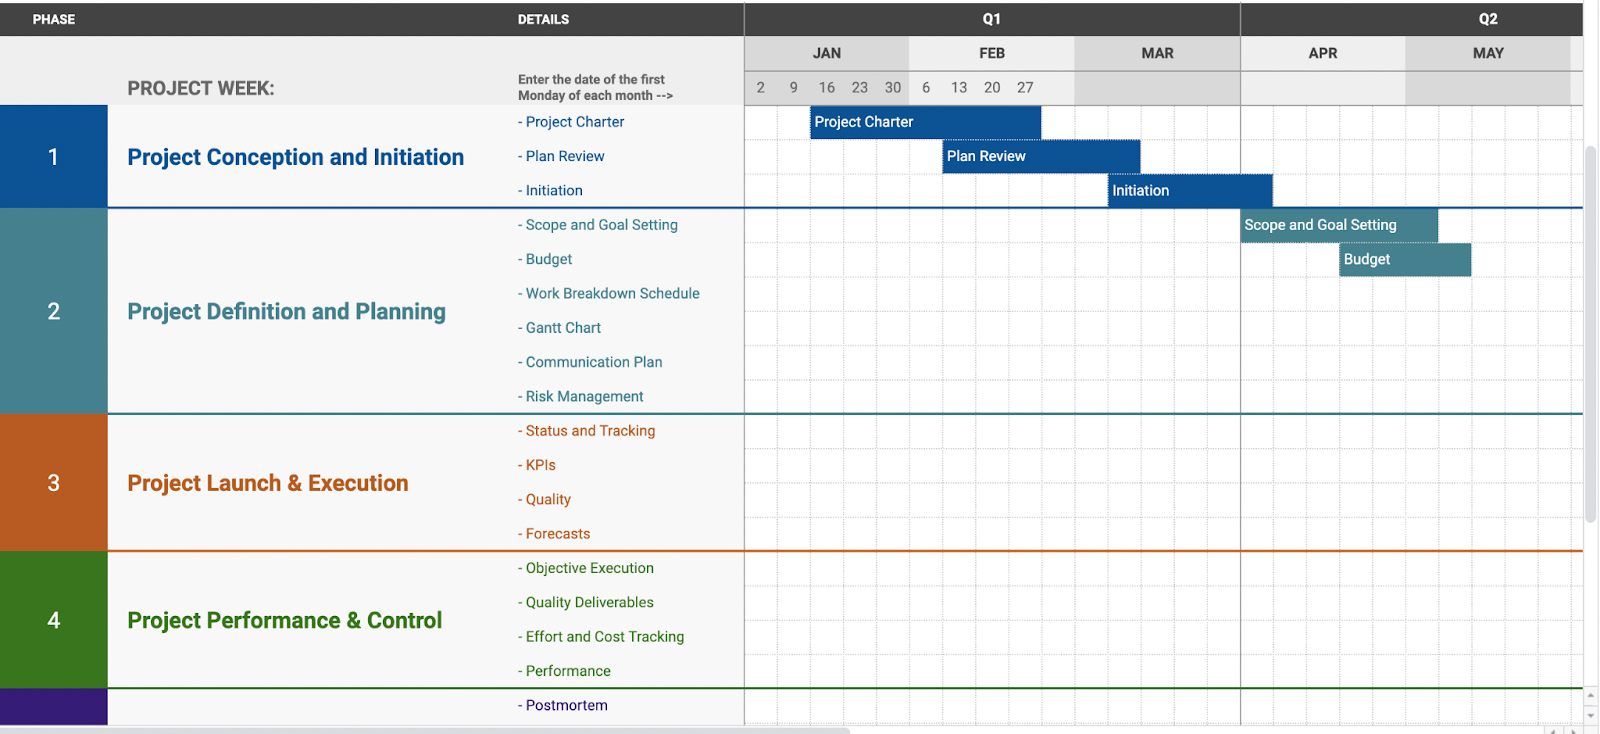Screen dimensions: 1600x734
Task: Select the Scope and Goal Setting bar
Action: [1338, 225]
